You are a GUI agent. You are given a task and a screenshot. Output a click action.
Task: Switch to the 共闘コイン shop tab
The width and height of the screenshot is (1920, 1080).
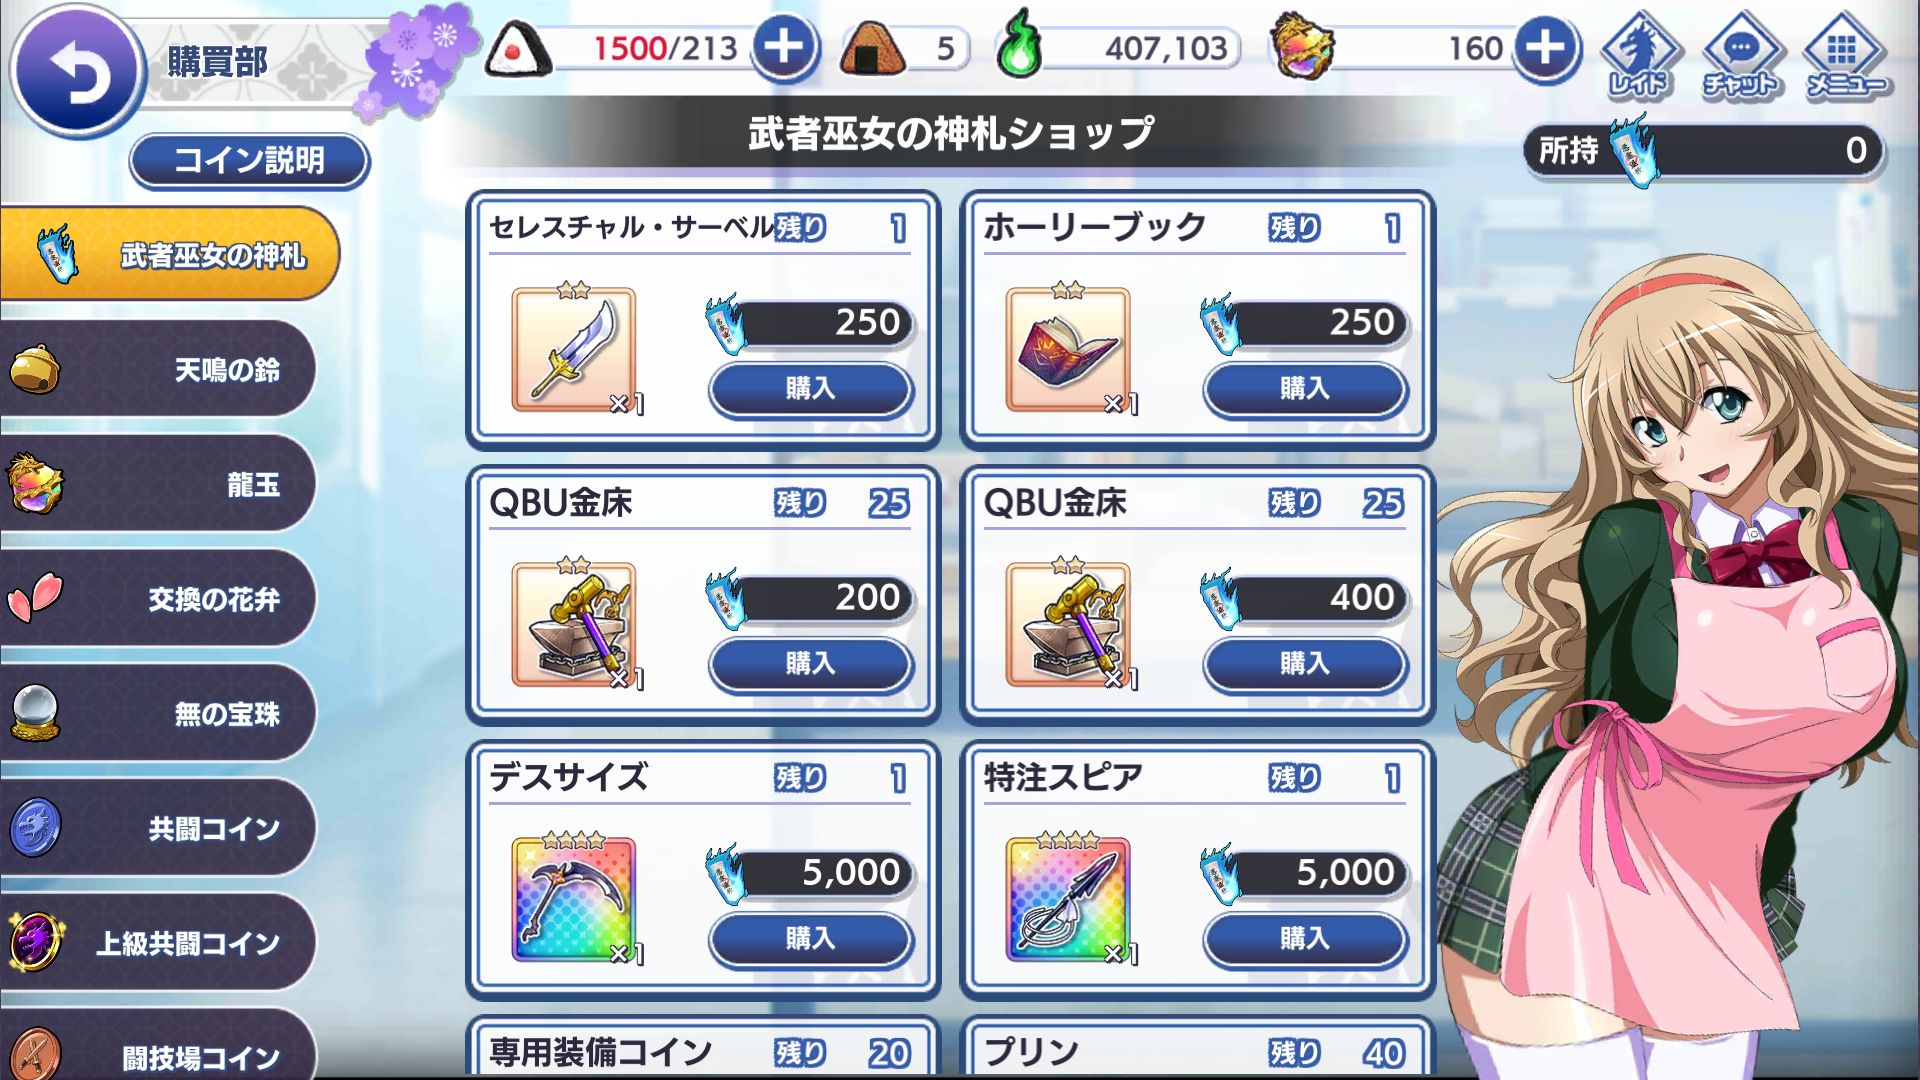click(158, 828)
